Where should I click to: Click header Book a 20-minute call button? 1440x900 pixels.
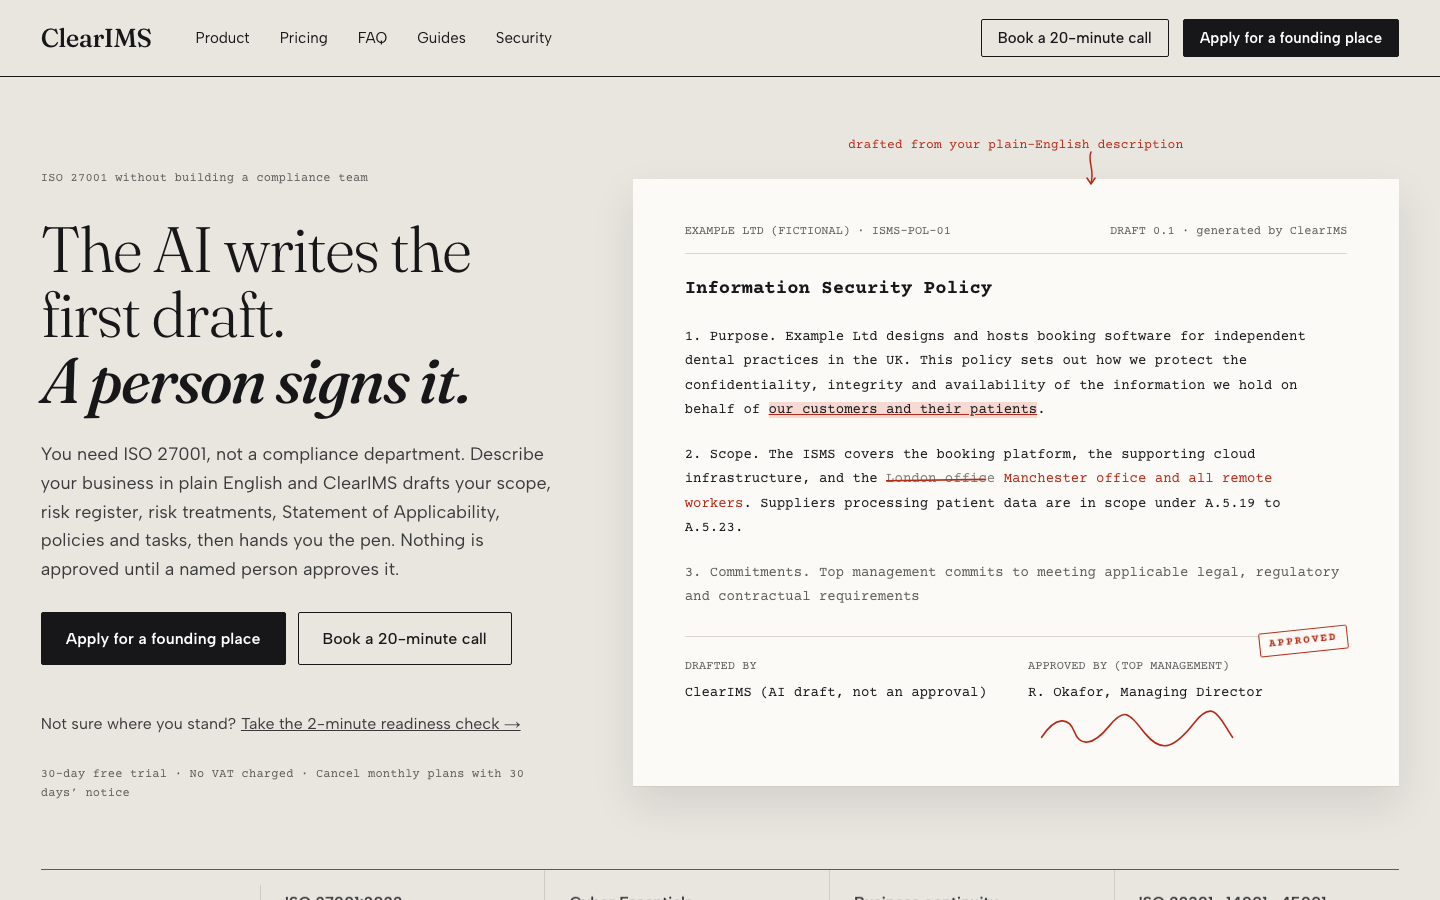tap(1074, 38)
